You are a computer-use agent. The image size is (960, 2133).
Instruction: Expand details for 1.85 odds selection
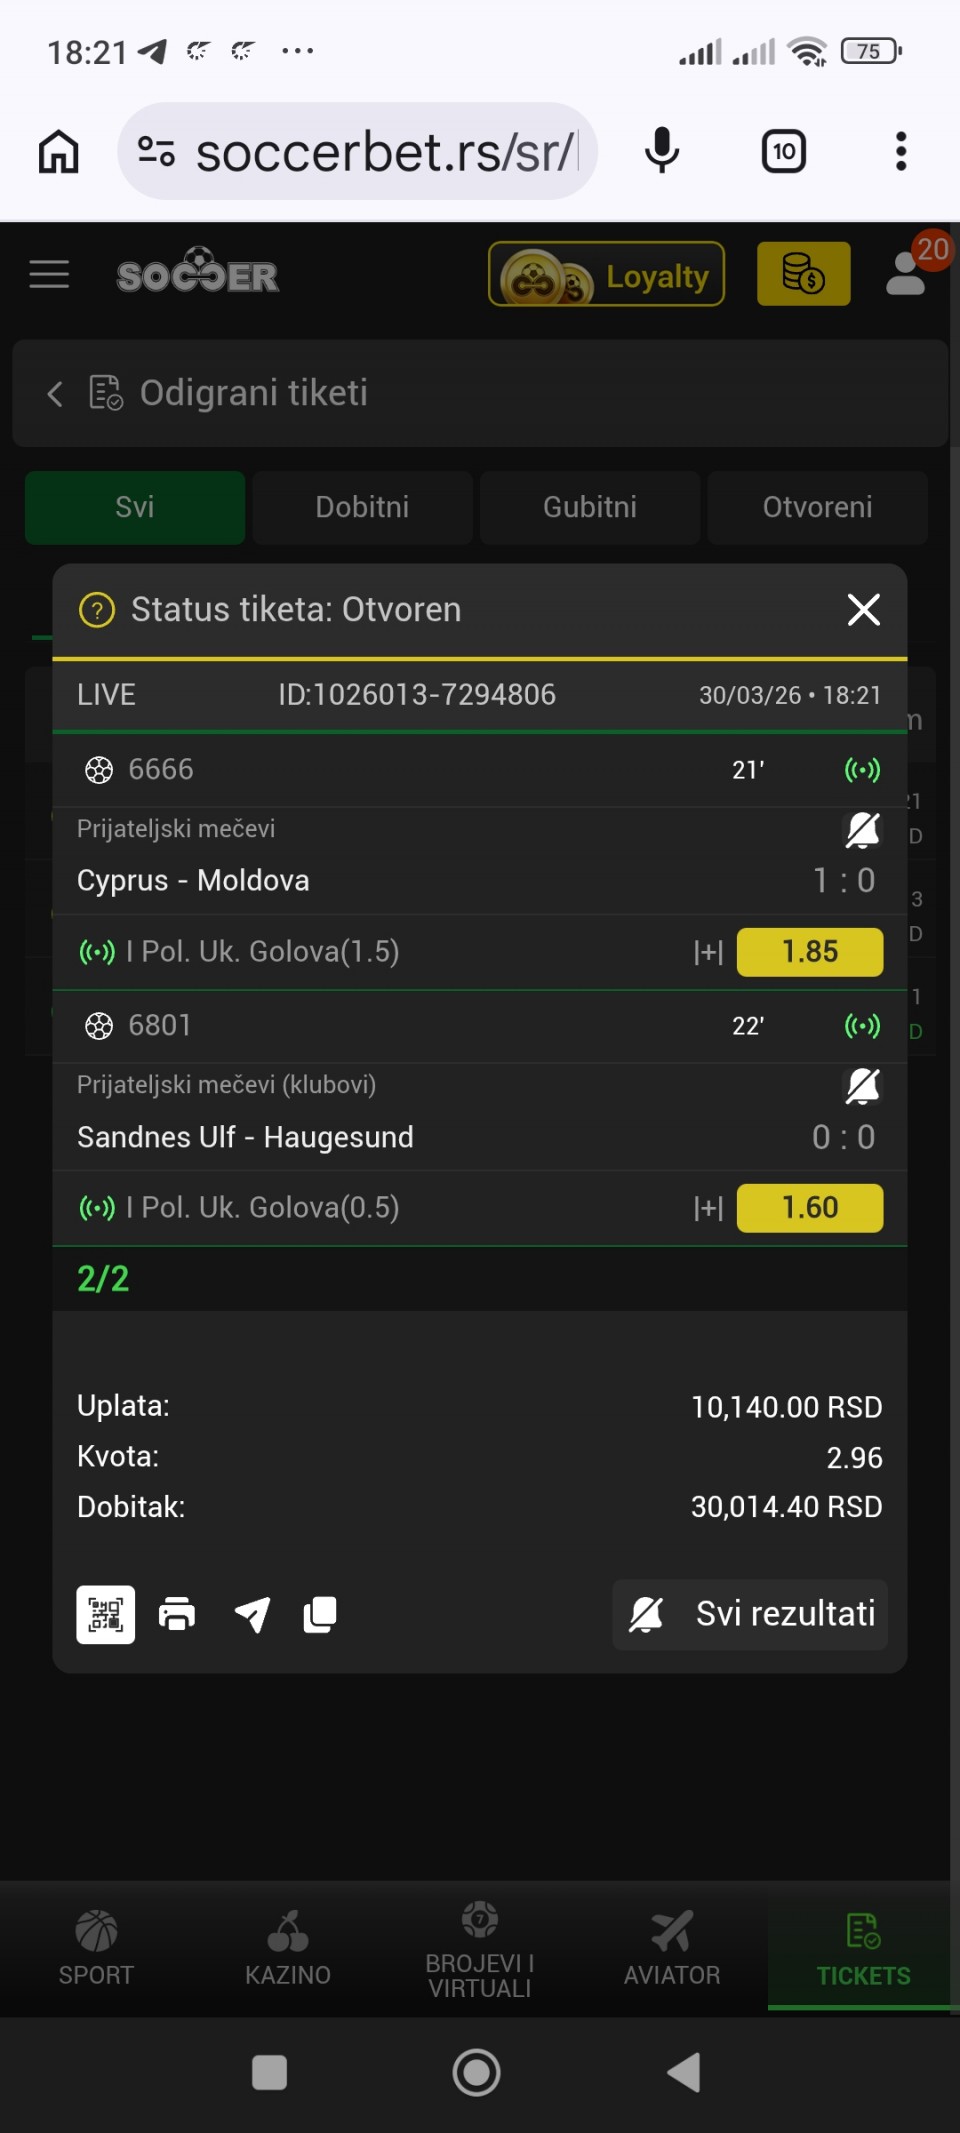point(709,952)
